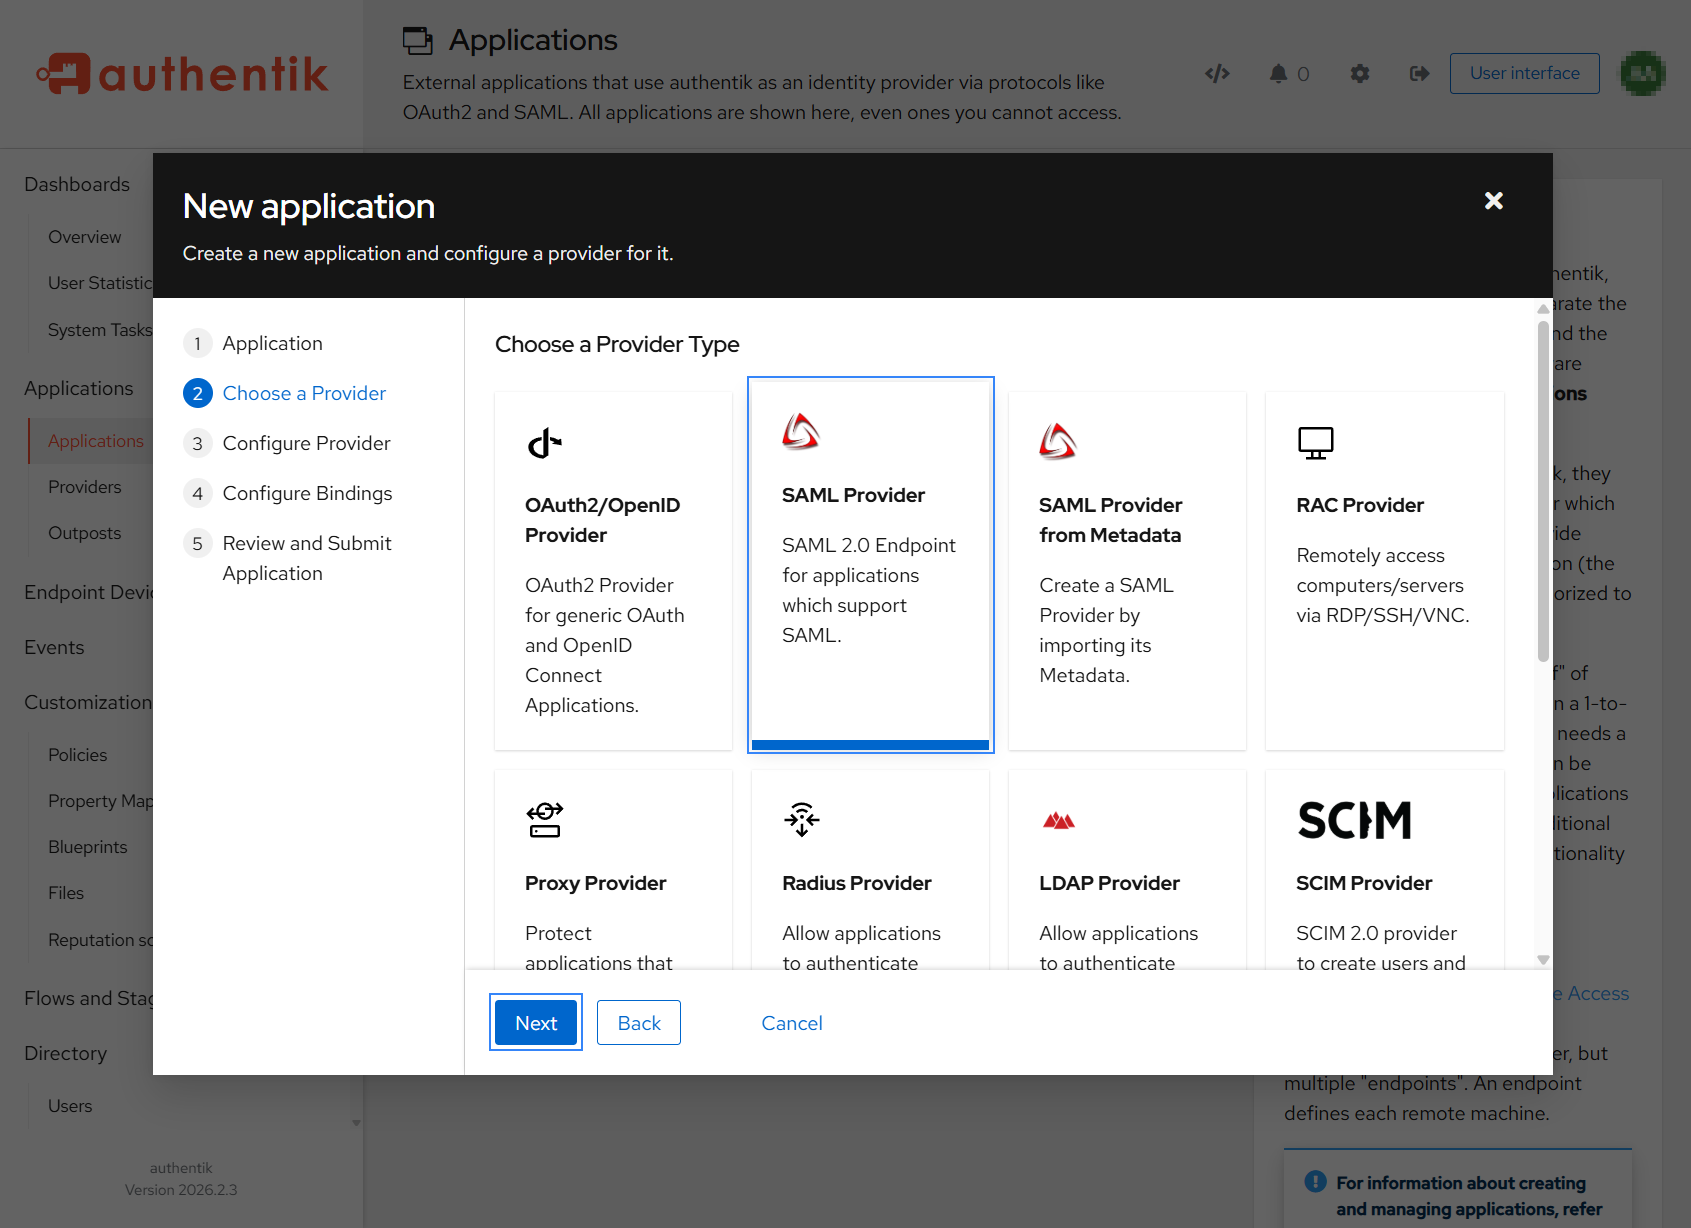Image resolution: width=1691 pixels, height=1228 pixels.
Task: Open Overview in the sidebar
Action: pyautogui.click(x=85, y=237)
